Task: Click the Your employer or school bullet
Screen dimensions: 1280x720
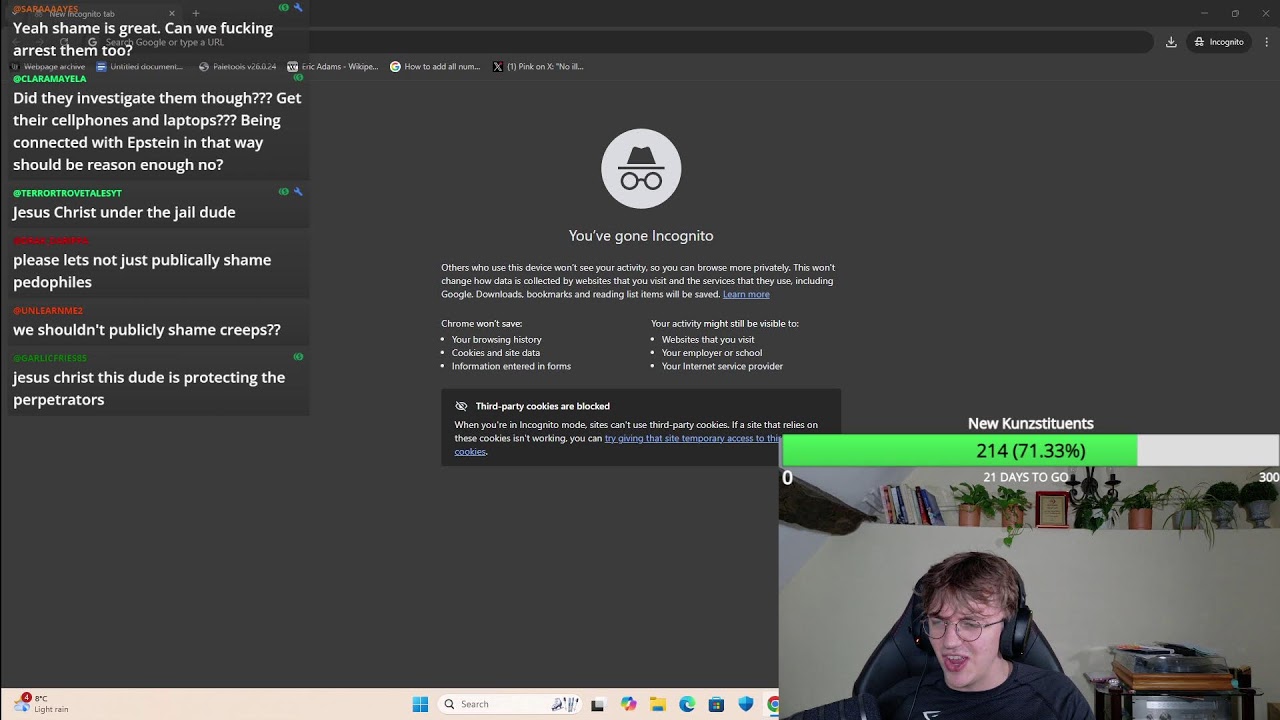Action: 712,352
